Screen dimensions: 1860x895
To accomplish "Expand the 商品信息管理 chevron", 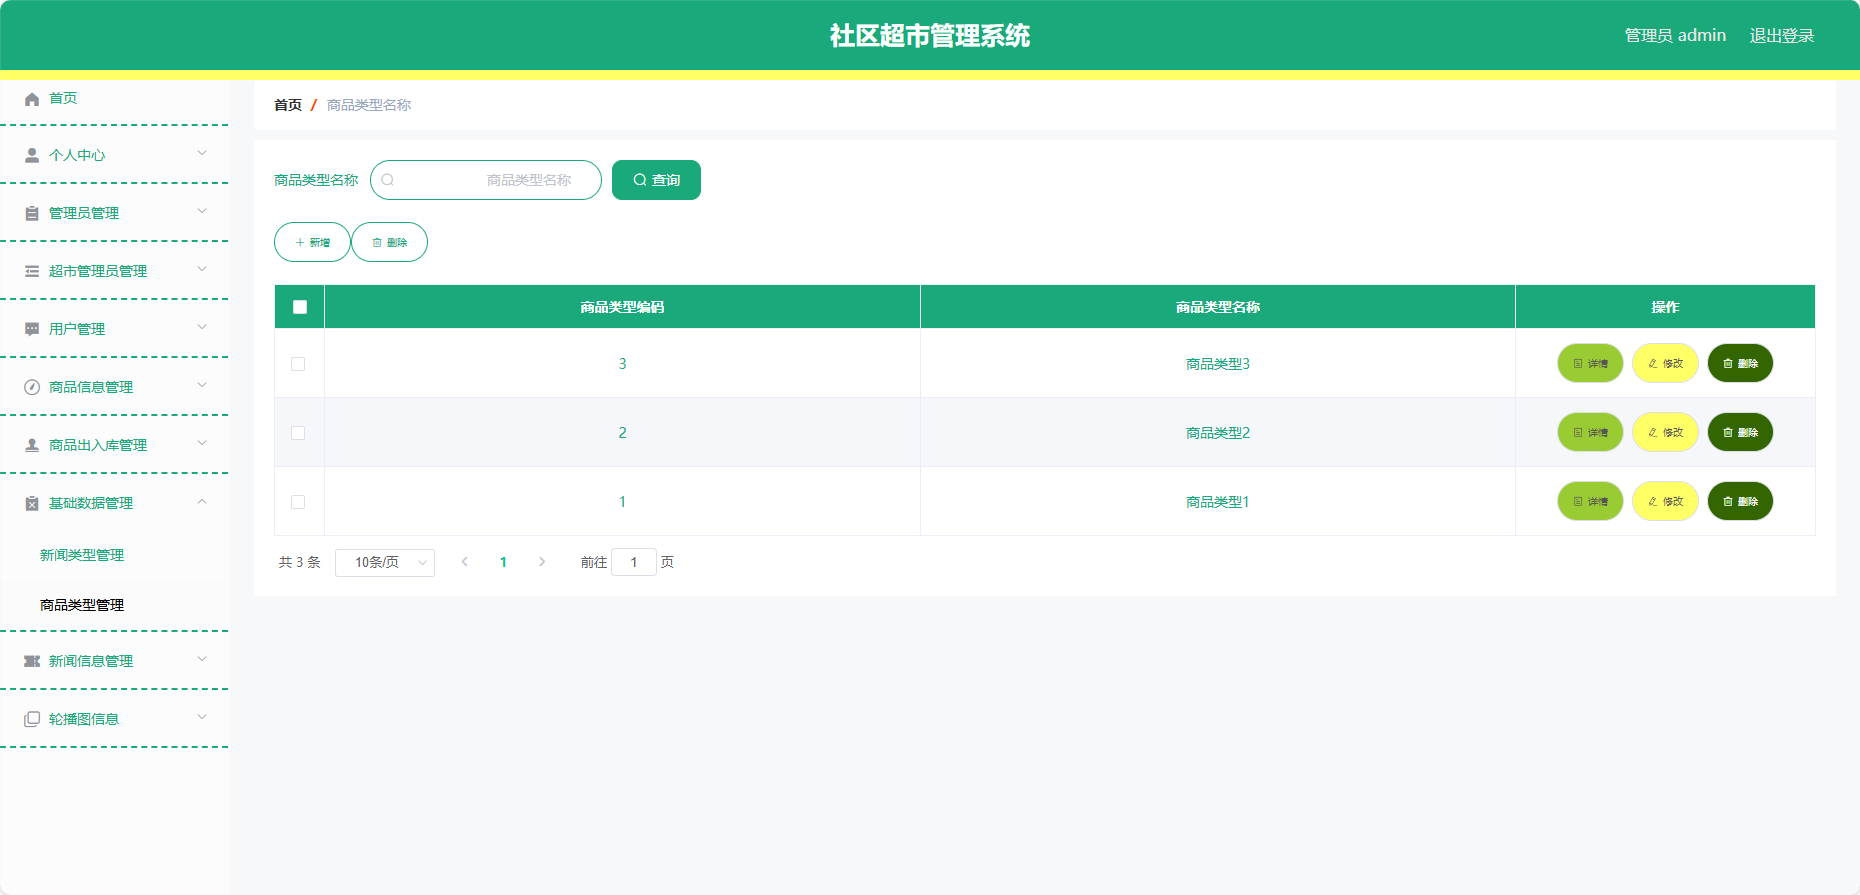I will 202,386.
